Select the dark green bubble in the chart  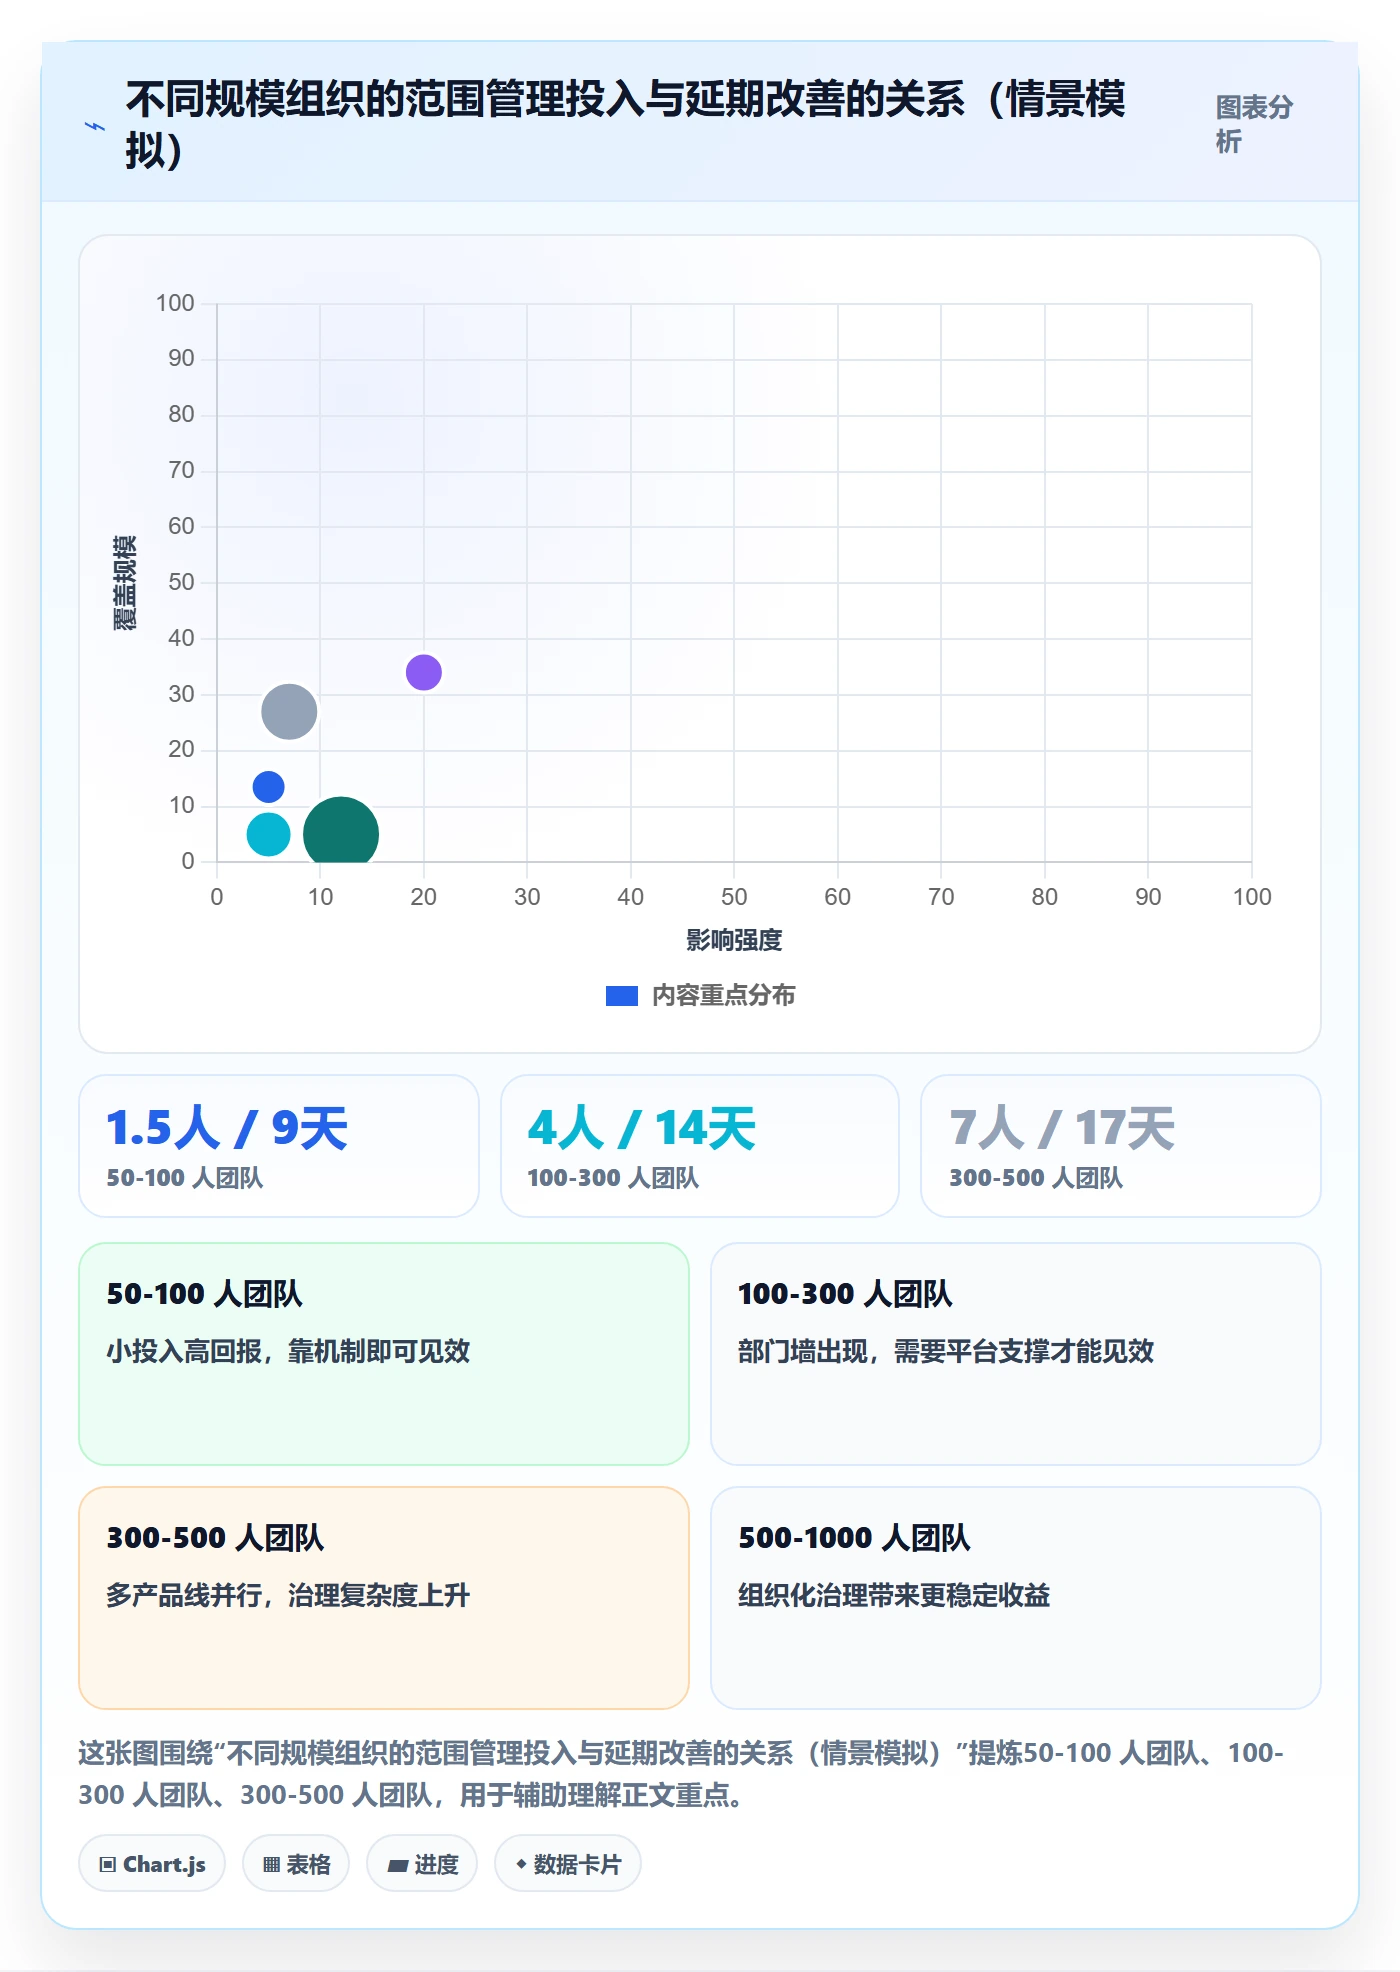341,830
